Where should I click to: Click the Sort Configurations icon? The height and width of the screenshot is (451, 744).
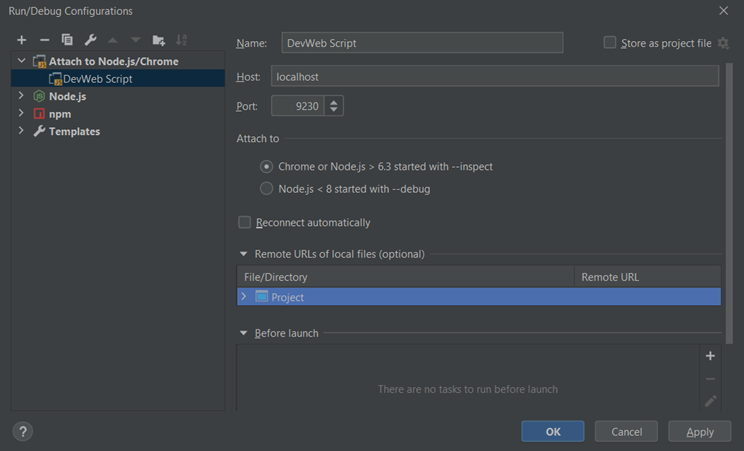click(x=181, y=40)
